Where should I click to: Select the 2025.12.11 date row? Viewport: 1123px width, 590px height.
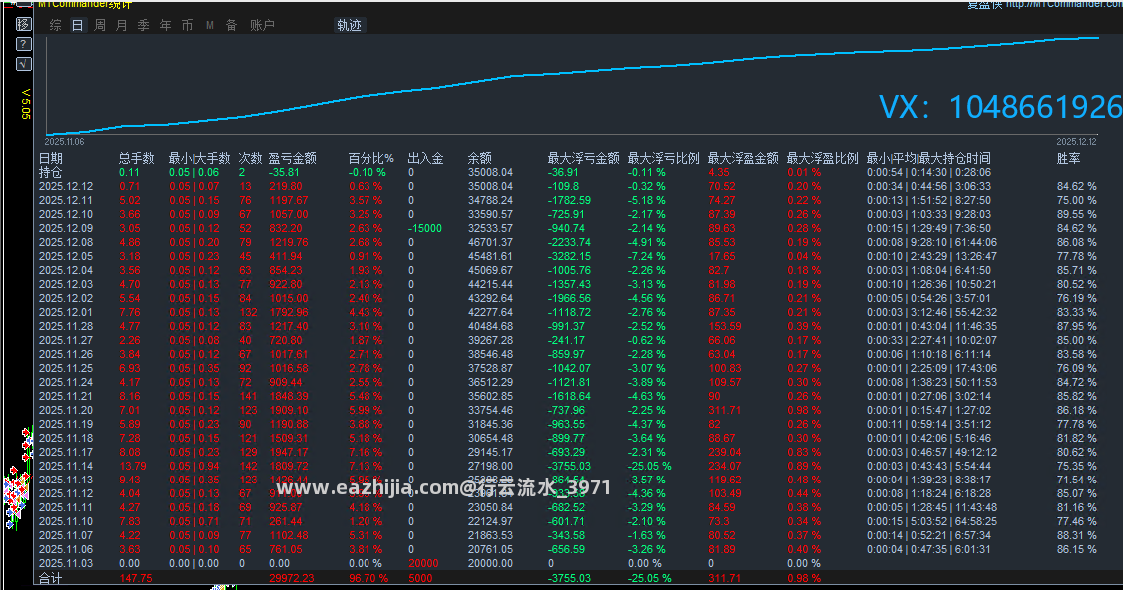66,200
